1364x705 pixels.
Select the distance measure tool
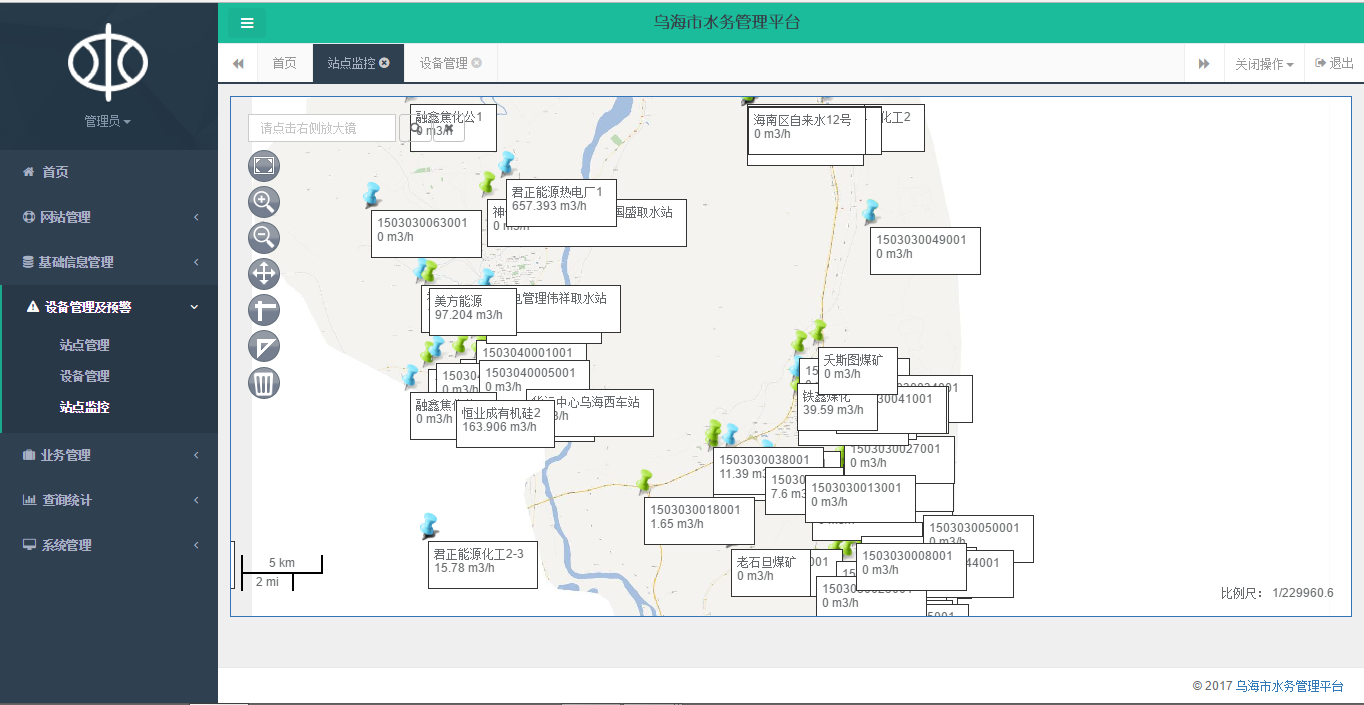[264, 310]
